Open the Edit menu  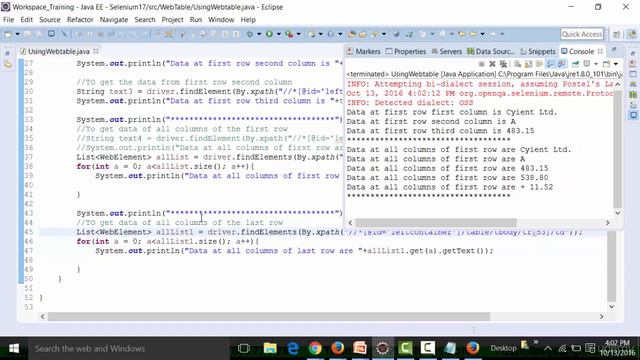pyautogui.click(x=27, y=20)
